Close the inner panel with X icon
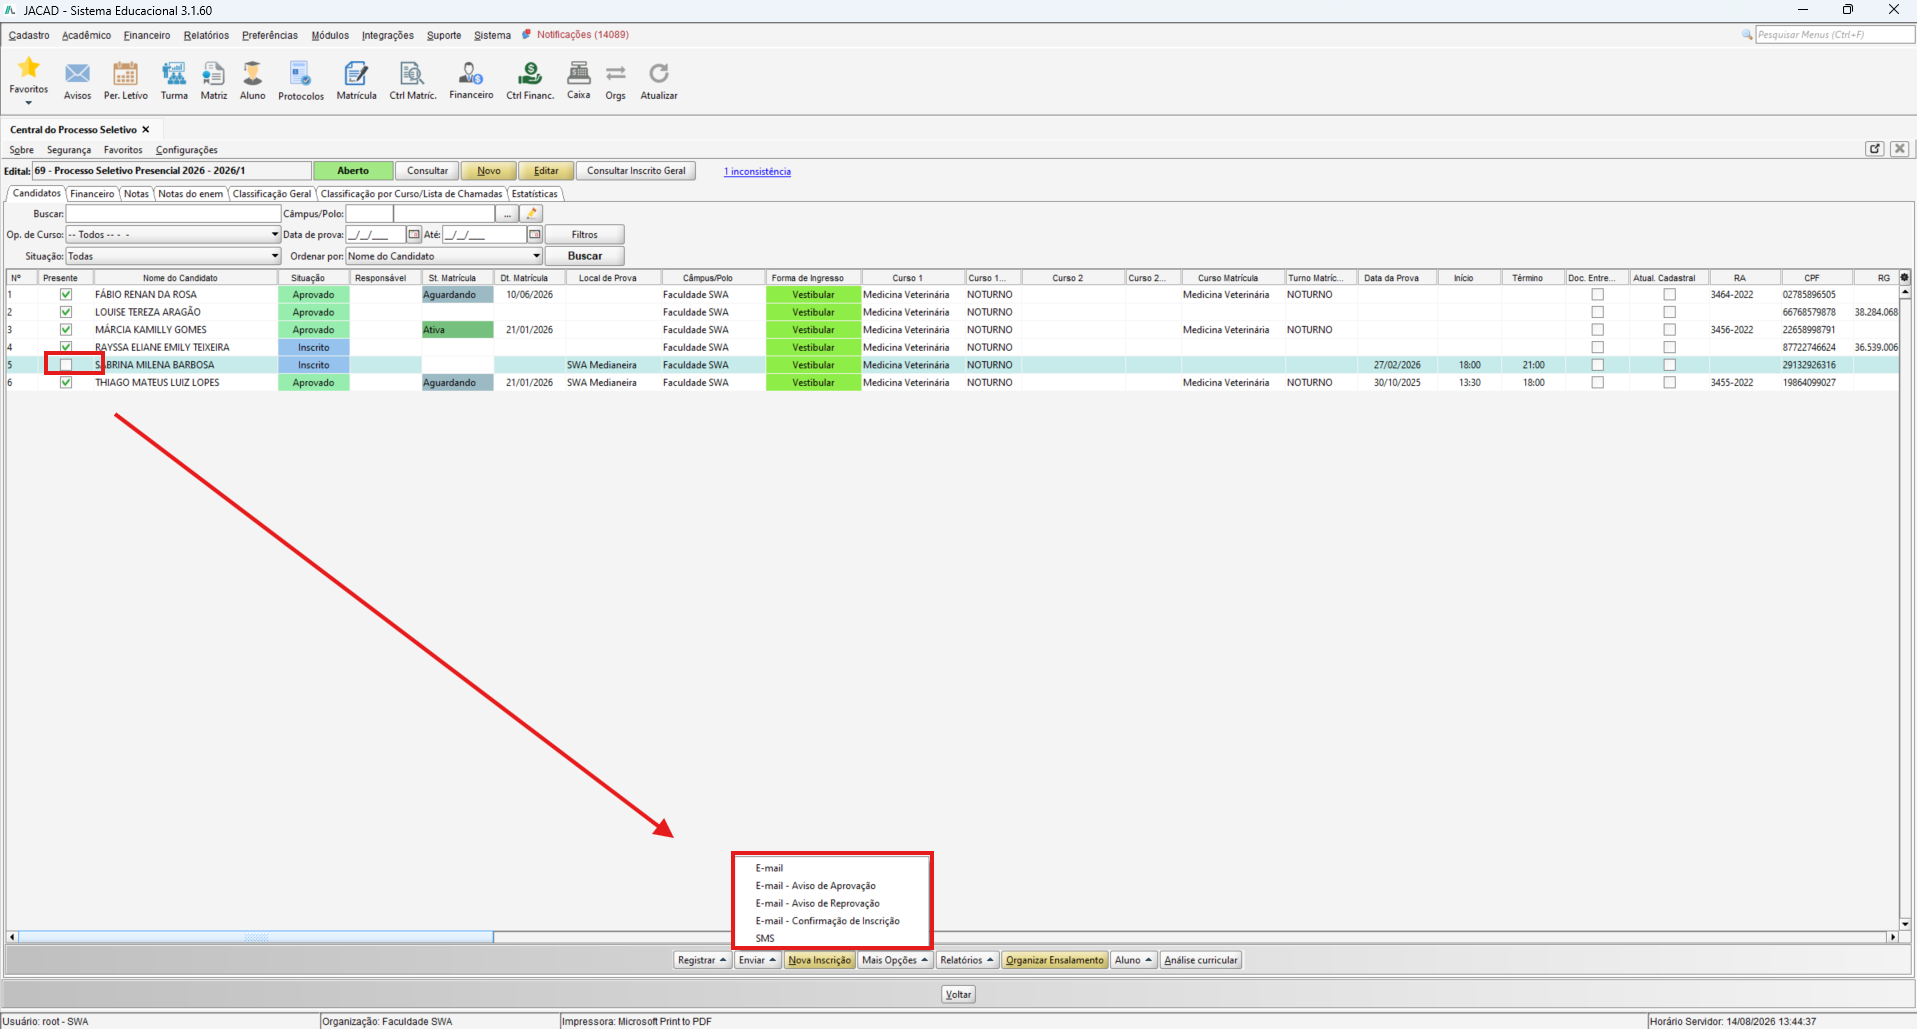 [1900, 149]
